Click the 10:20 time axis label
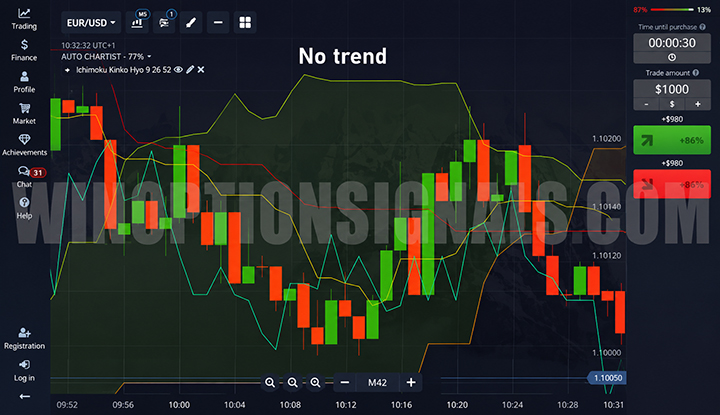The image size is (720, 415). (457, 405)
